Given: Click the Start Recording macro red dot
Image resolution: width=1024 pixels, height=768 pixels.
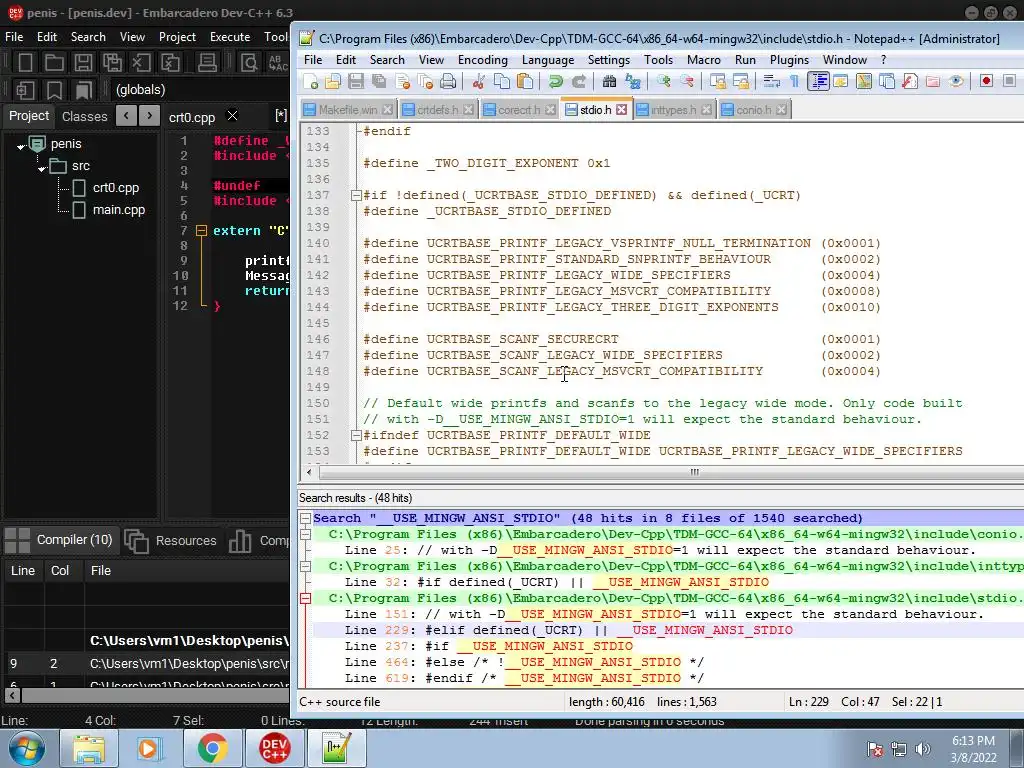Looking at the screenshot, I should tap(986, 81).
